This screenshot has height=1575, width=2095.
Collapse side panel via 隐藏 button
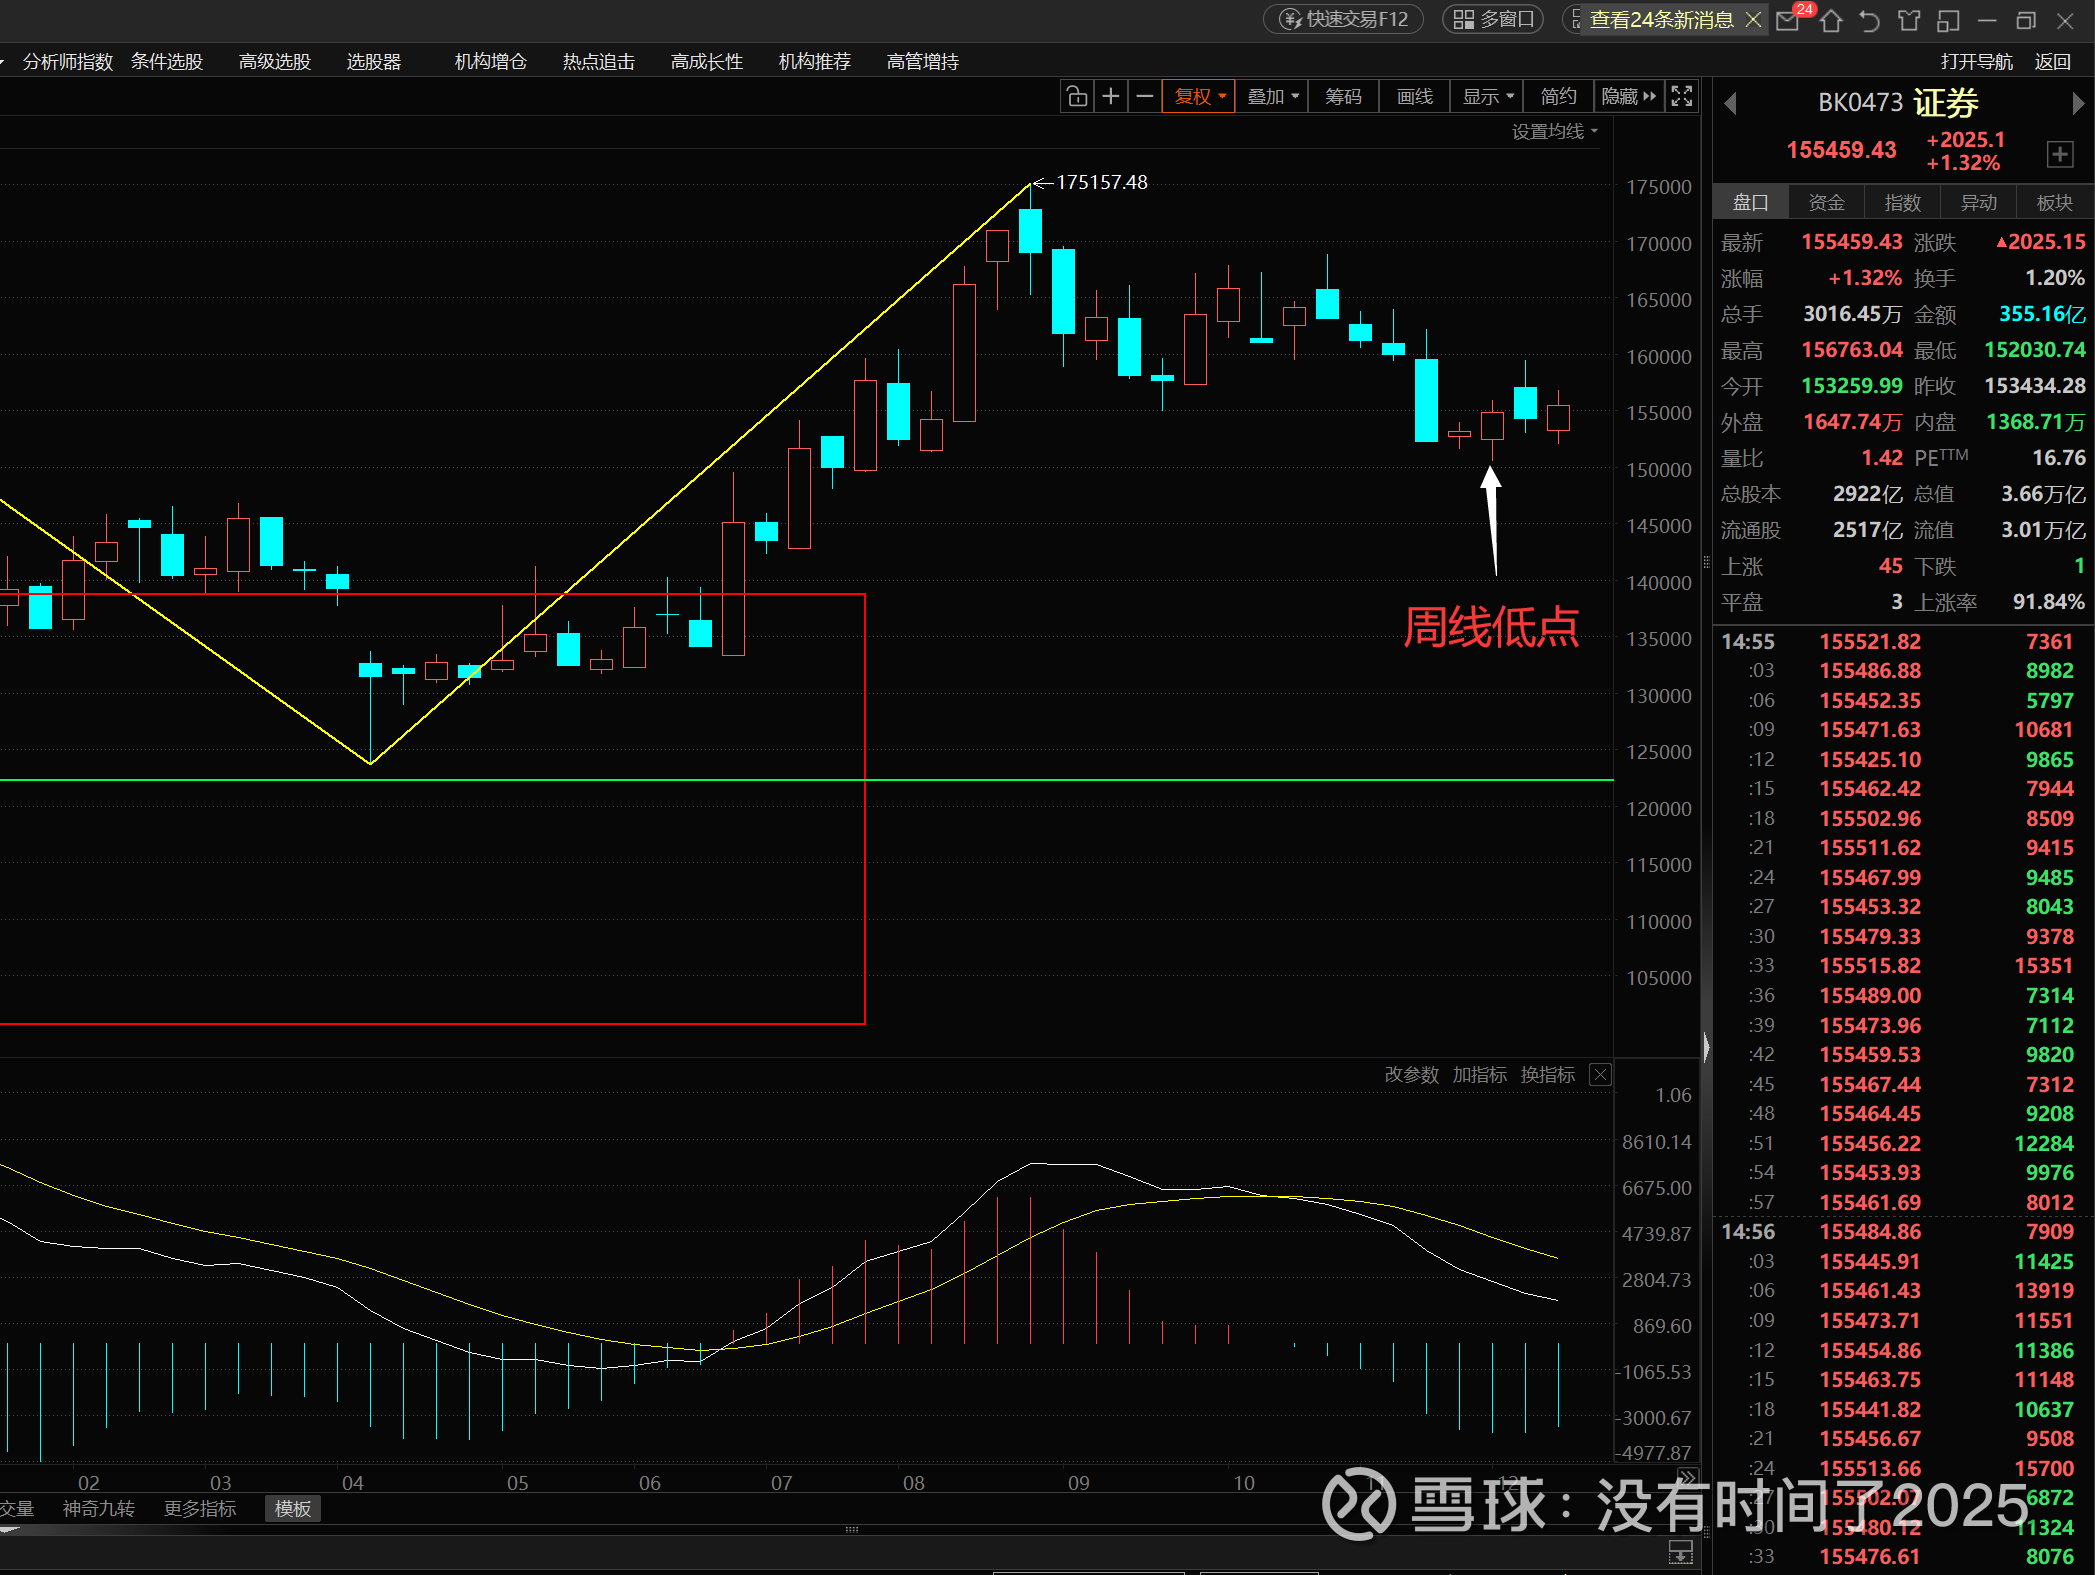1628,96
